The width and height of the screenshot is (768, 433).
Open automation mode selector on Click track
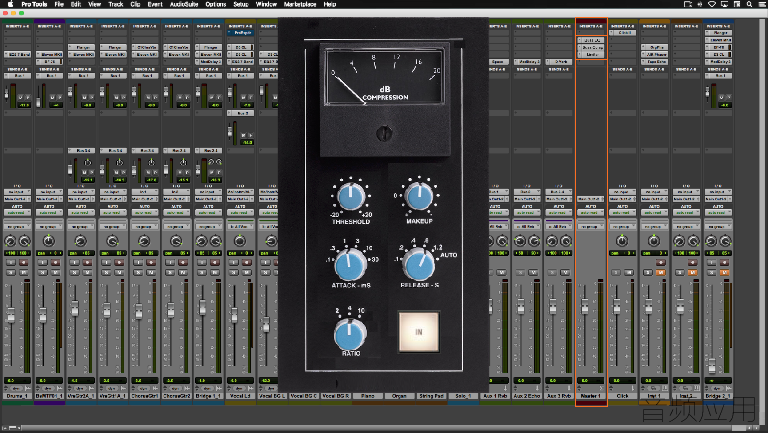click(x=623, y=213)
